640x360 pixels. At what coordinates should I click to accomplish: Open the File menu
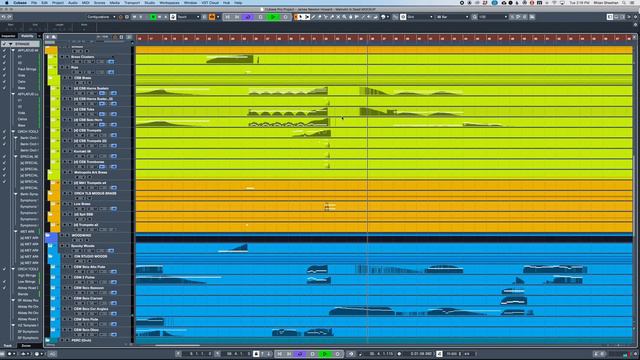pos(34,3)
